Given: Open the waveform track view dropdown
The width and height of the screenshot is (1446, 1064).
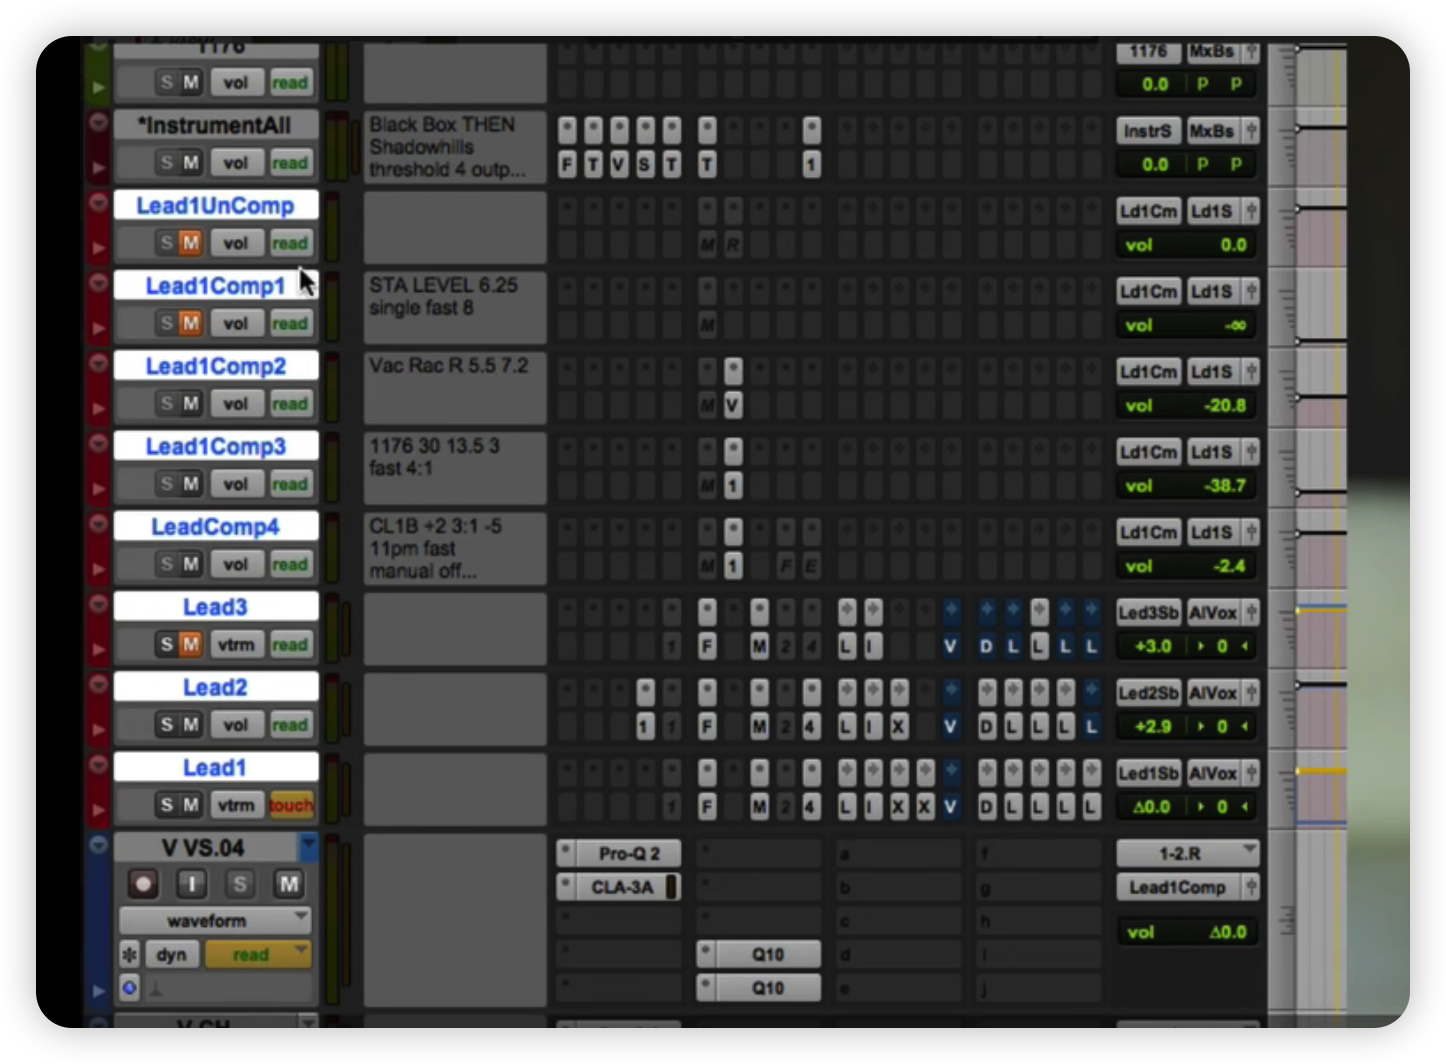Looking at the screenshot, I should pos(215,920).
